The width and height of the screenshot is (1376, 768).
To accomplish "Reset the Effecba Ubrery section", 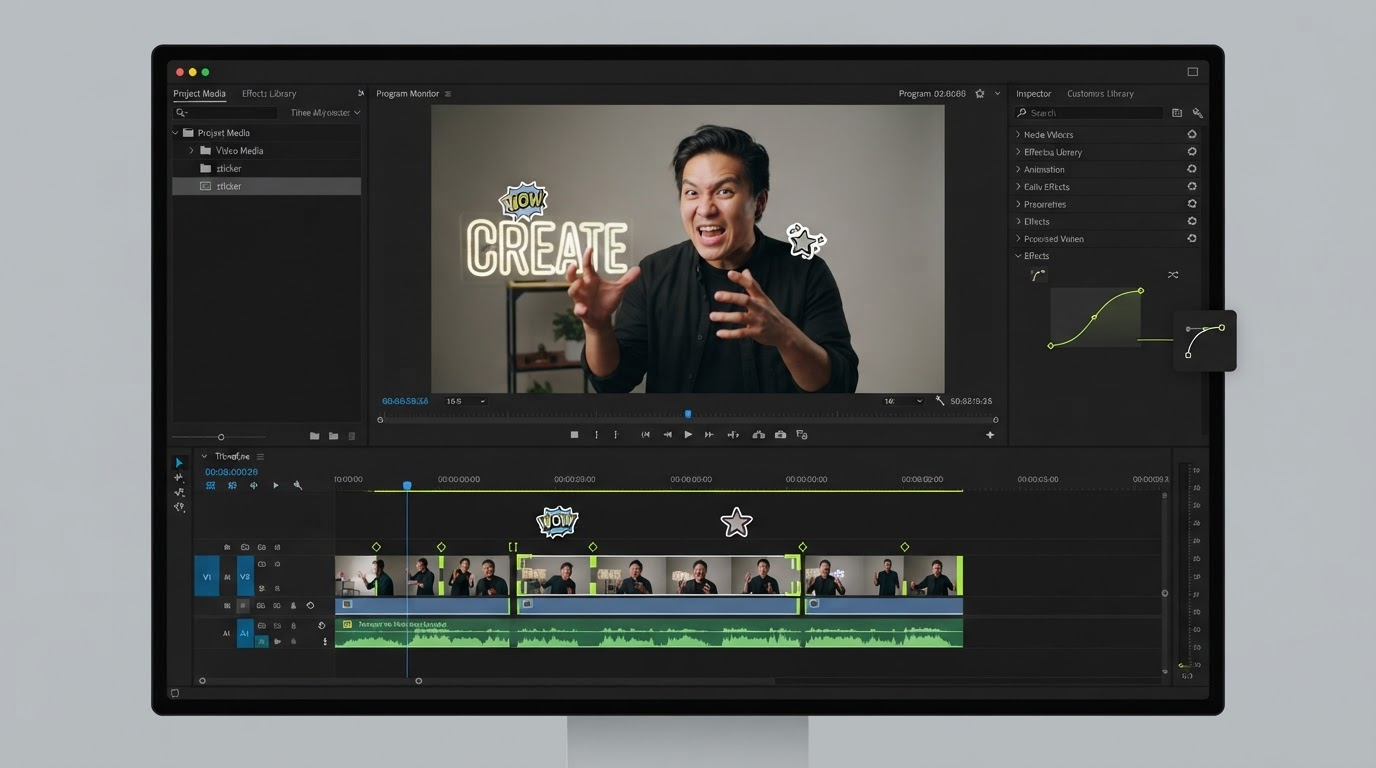I will (1192, 152).
